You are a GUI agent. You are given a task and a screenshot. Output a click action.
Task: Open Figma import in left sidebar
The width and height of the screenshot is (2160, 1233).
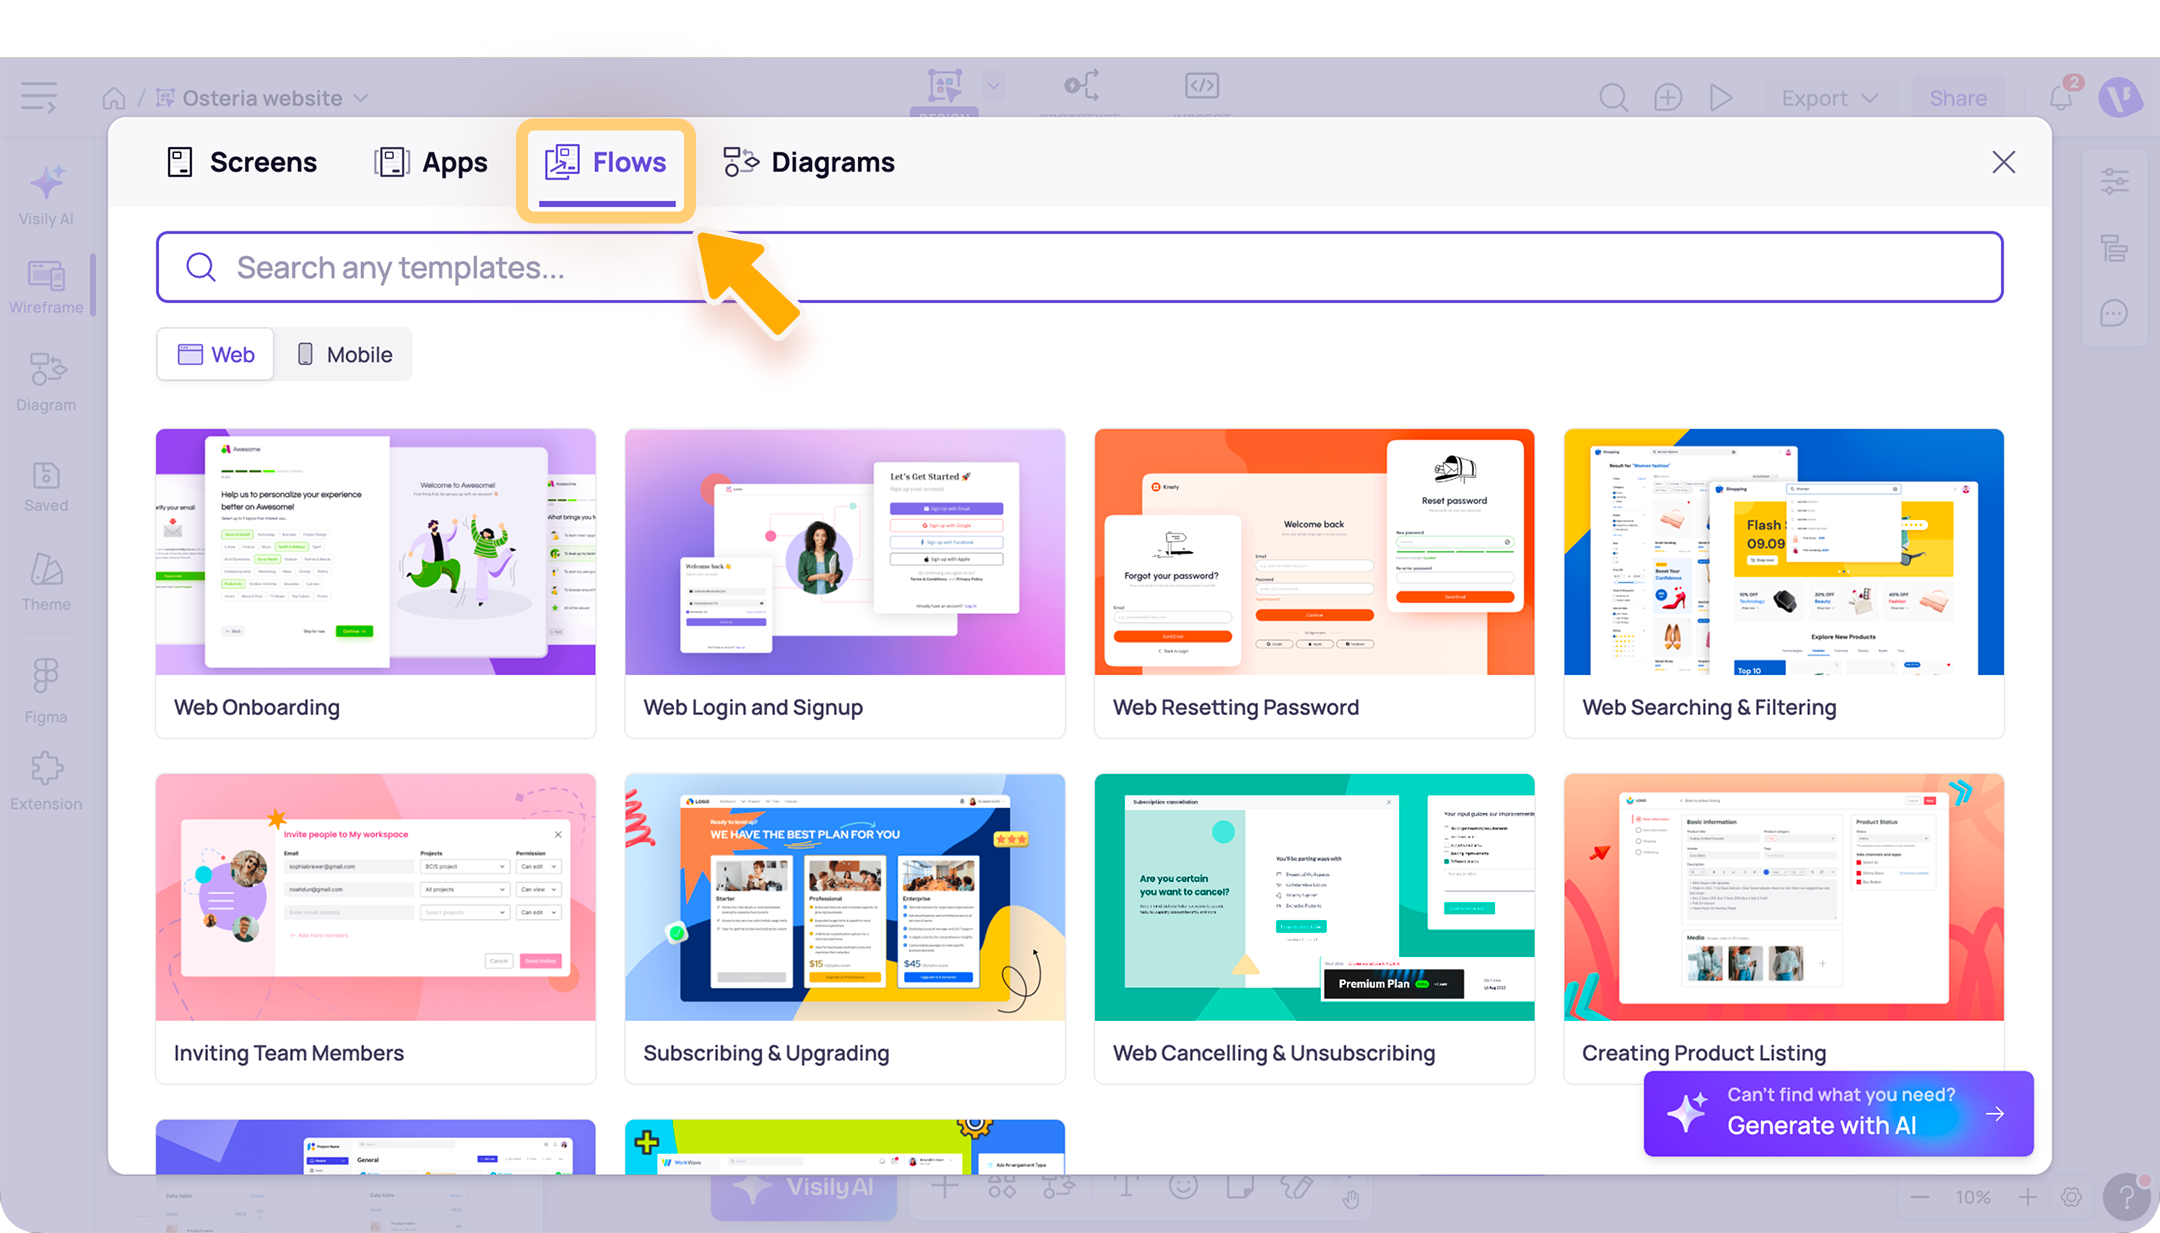[x=46, y=691]
